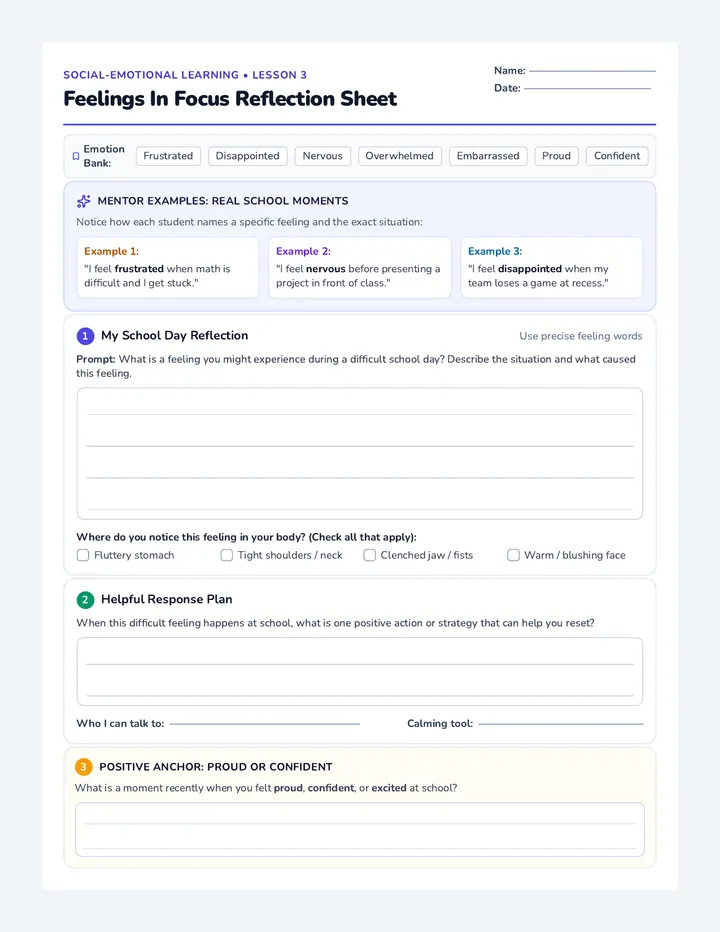Click the Helpful Response Plan heading
Viewport: 720px width, 932px height.
(x=166, y=599)
